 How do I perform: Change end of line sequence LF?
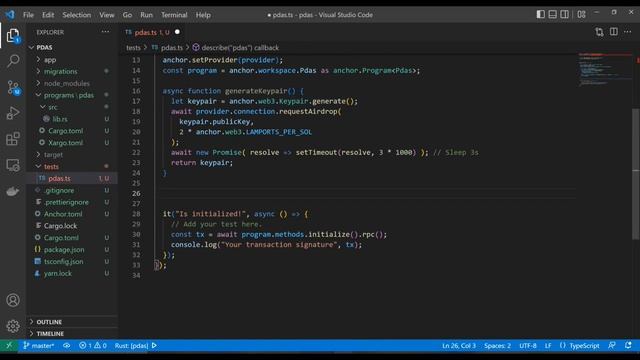pyautogui.click(x=548, y=345)
